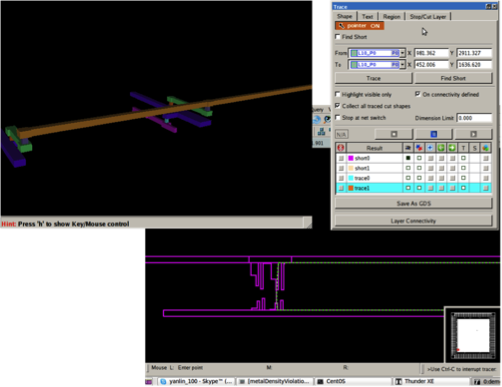Viewport: 502px width, 387px height.
Task: Toggle the pointer ON button
Action: click(360, 26)
